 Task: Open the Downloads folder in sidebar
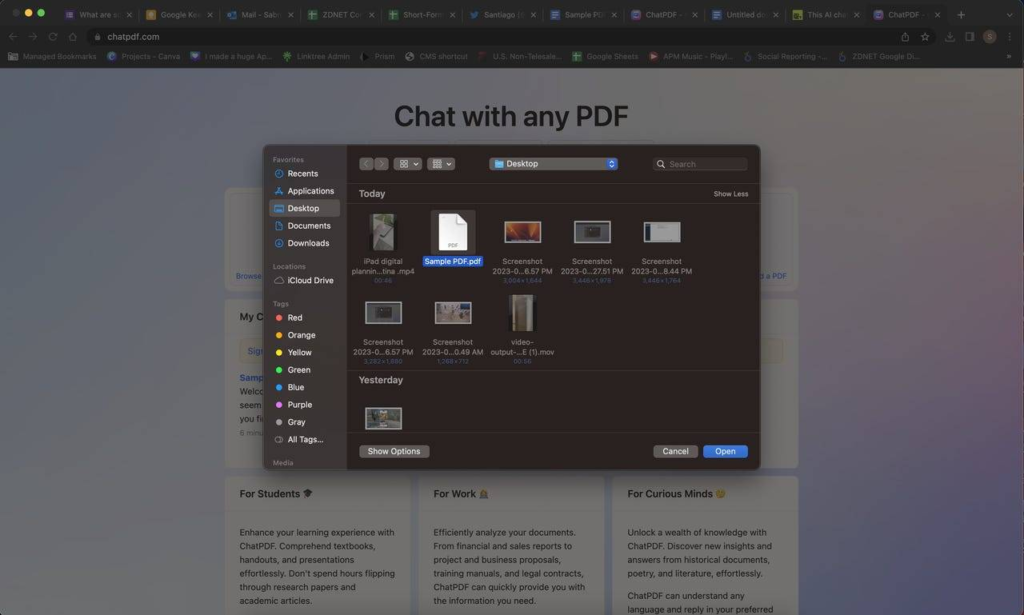308,243
